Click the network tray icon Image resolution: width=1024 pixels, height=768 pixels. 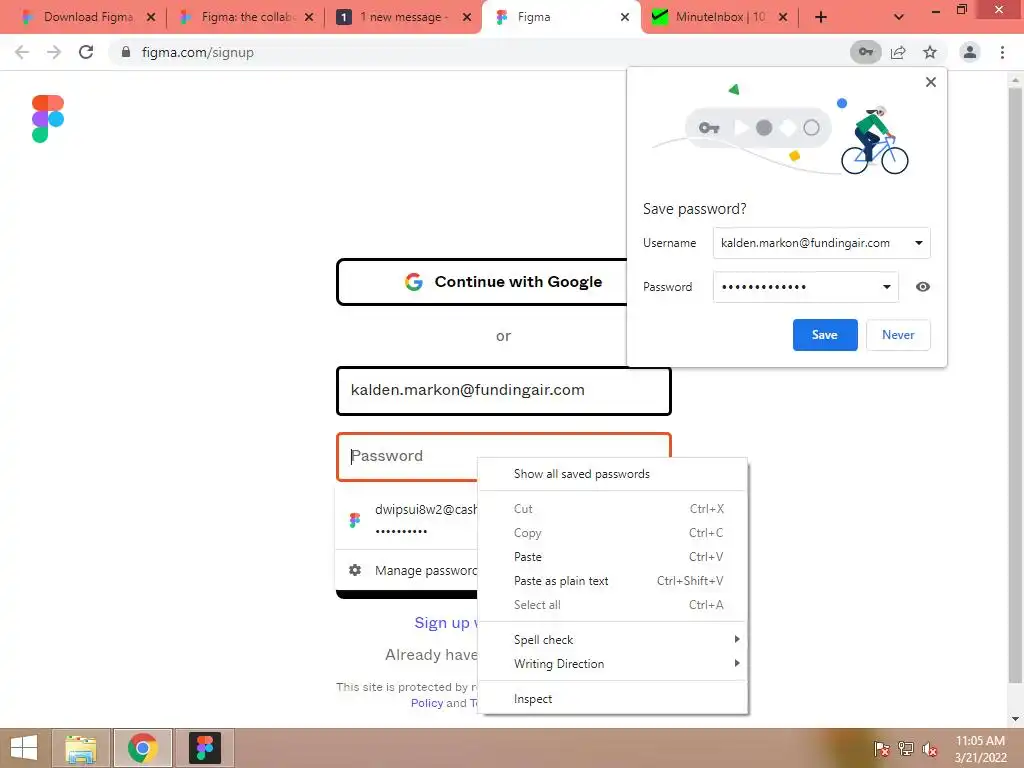point(905,749)
